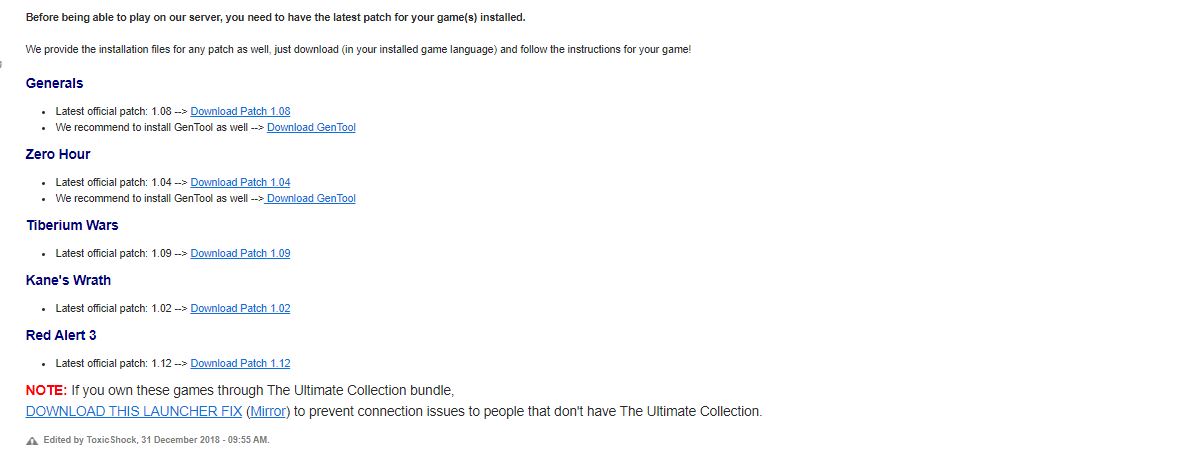Click the Red Alert 3 section heading
The image size is (1184, 457).
click(61, 335)
